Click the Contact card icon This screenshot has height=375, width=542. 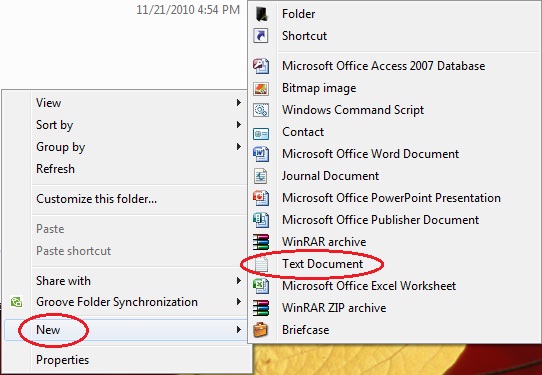(261, 133)
